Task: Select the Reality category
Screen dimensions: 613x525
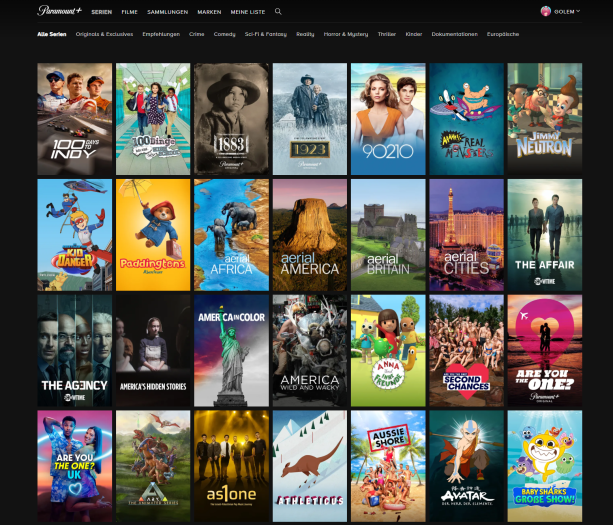Action: pos(305,34)
